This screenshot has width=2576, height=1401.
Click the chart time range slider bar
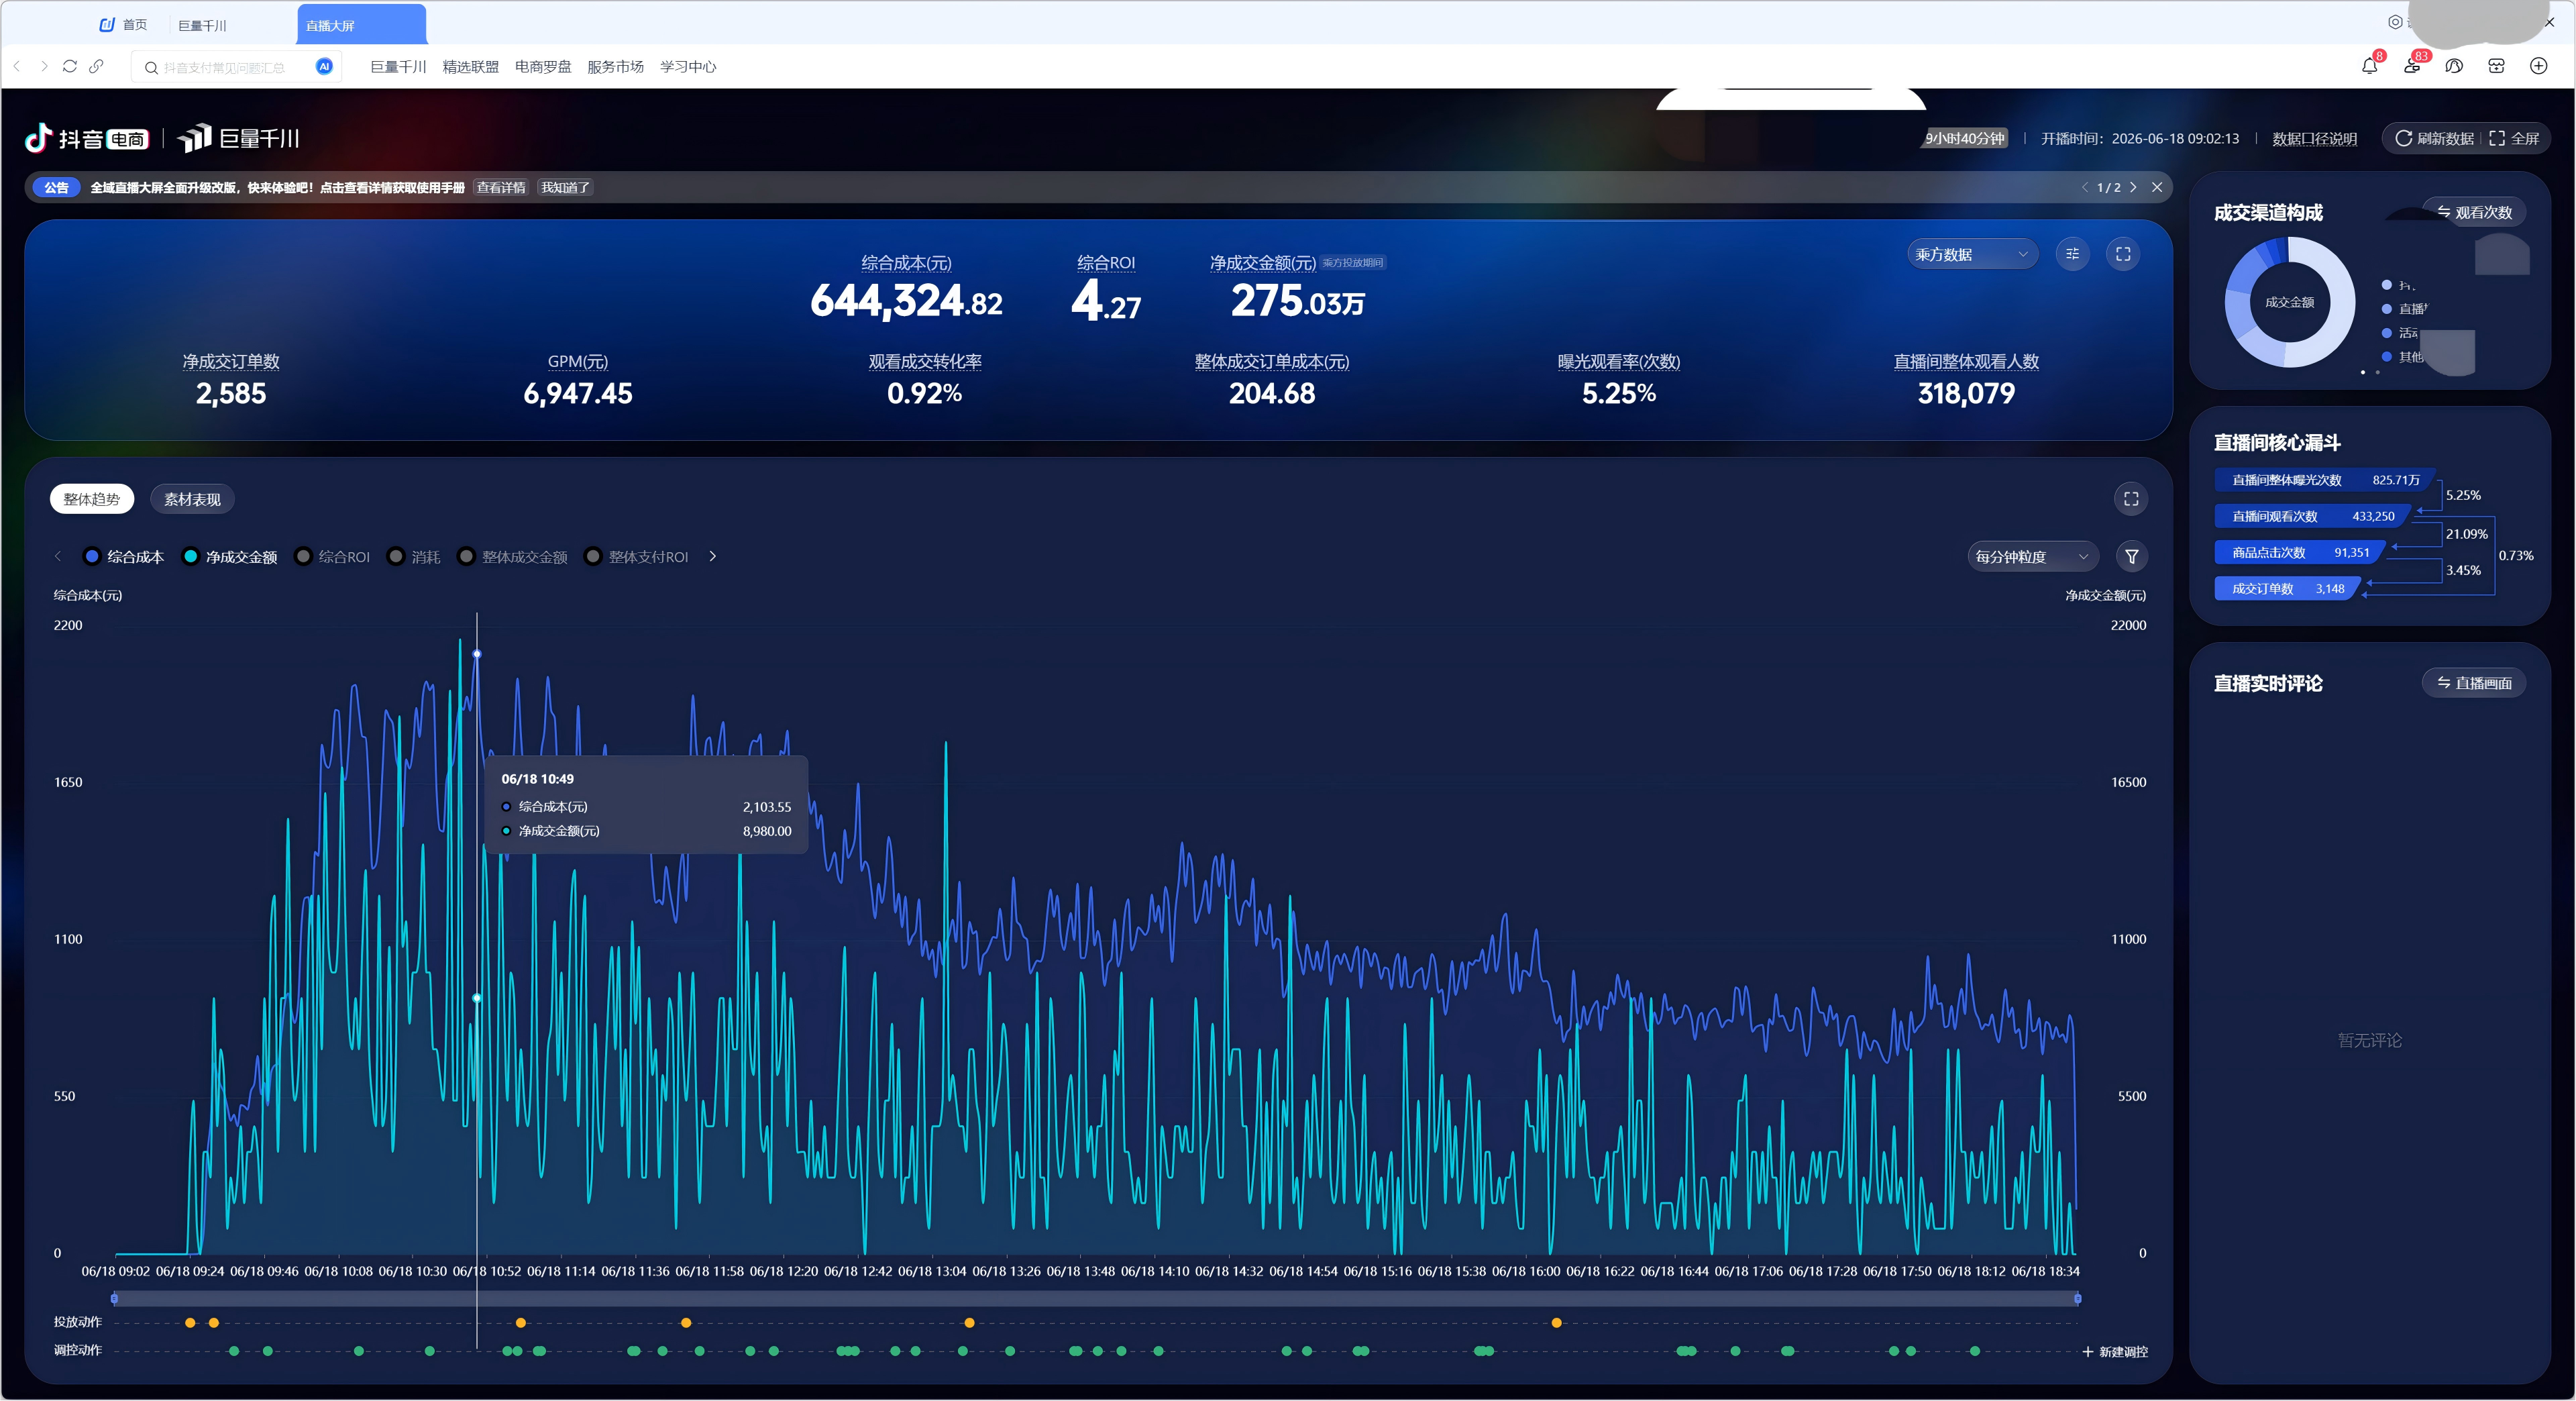1095,1299
